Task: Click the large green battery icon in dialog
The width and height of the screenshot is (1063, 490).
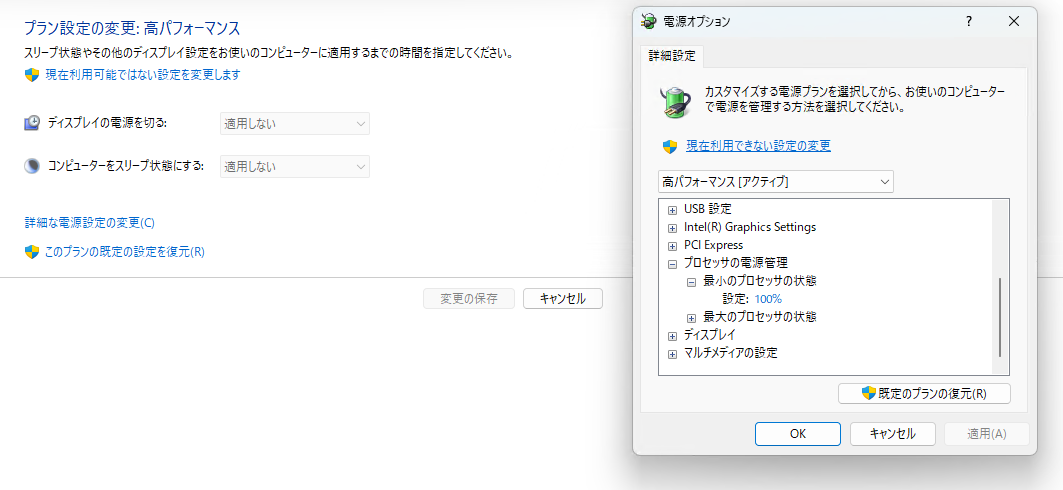Action: coord(675,102)
